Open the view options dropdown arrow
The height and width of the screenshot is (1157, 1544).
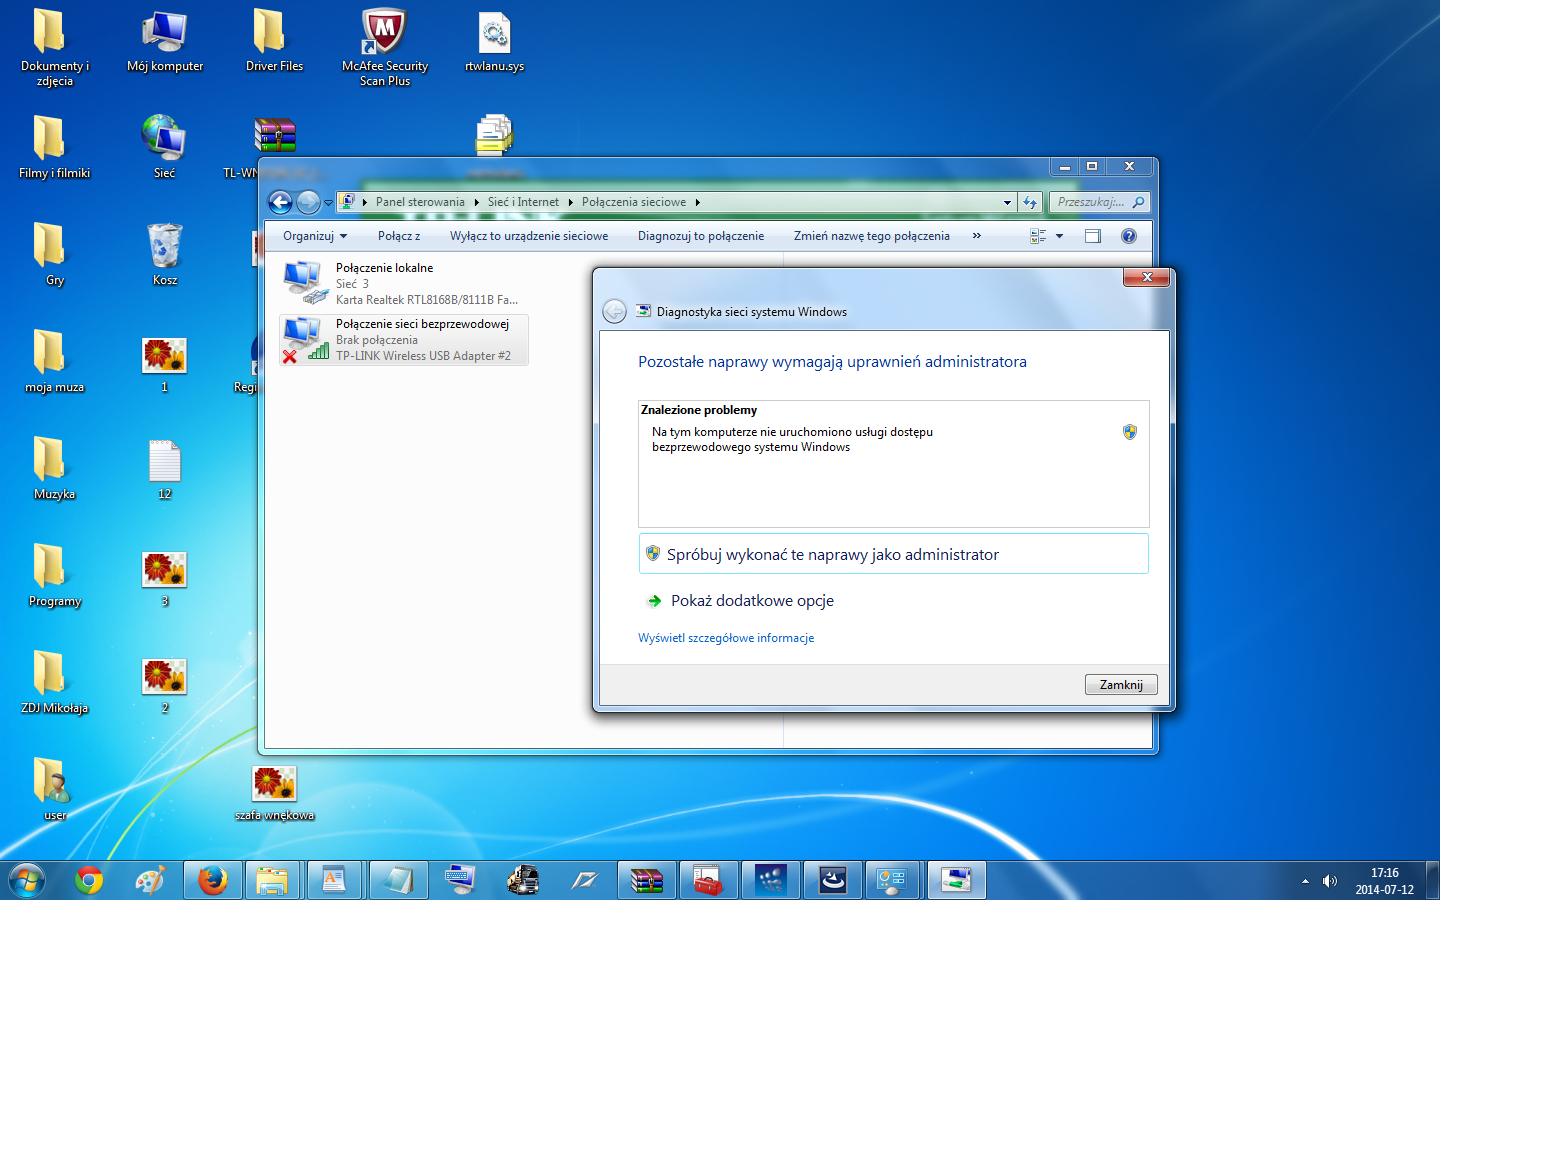tap(1059, 236)
